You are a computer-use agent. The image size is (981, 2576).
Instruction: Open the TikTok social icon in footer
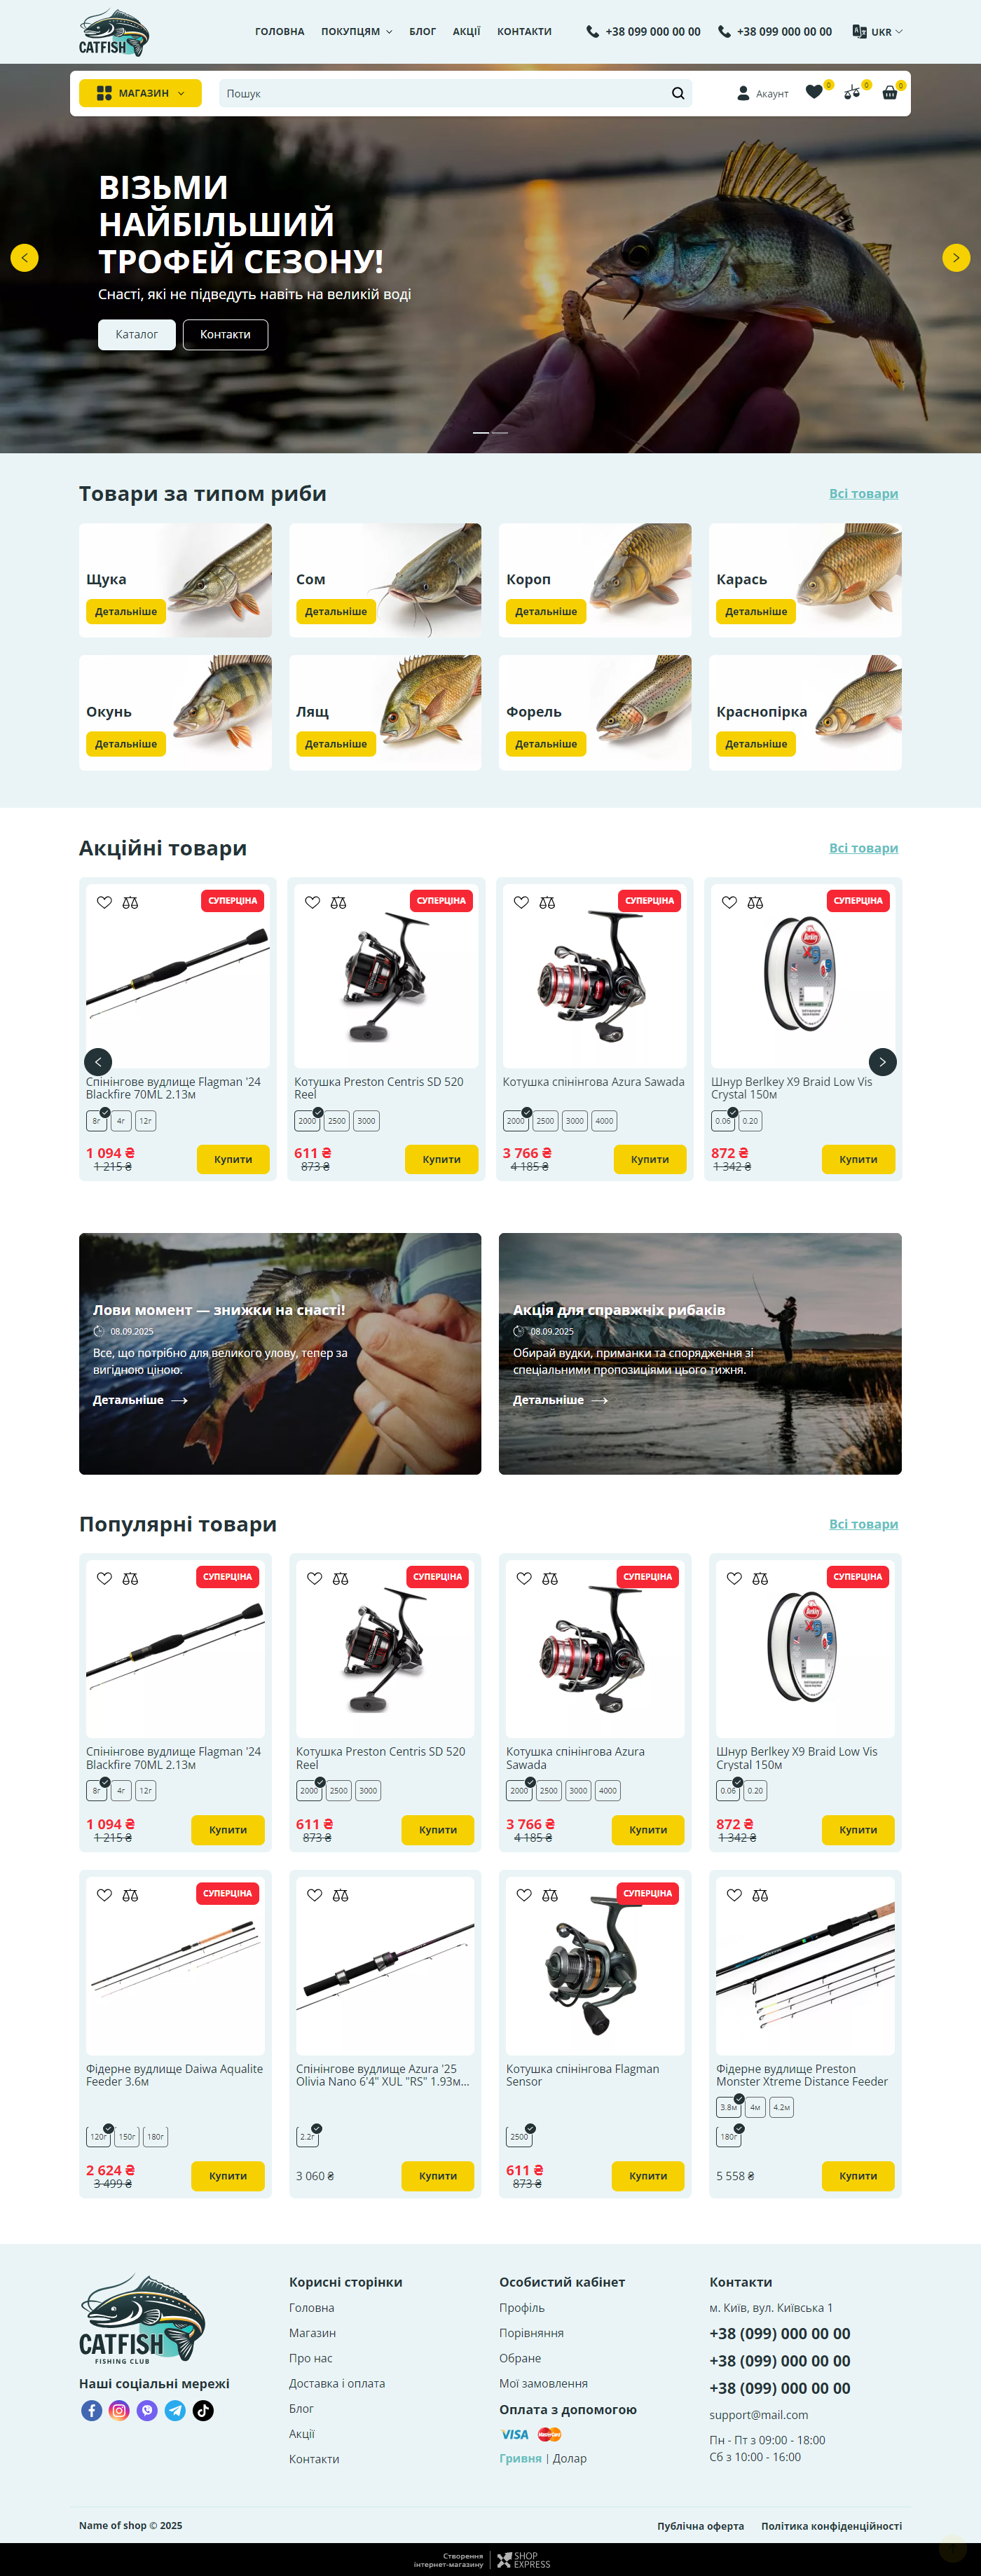click(x=203, y=2410)
